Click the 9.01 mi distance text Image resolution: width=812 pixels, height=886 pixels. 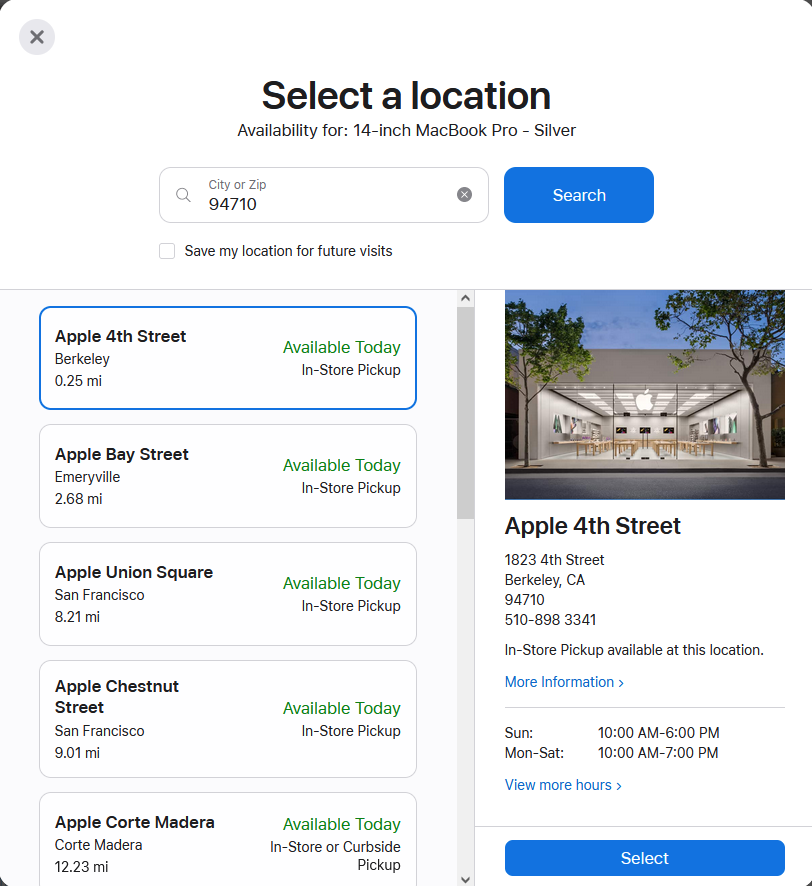(77, 753)
